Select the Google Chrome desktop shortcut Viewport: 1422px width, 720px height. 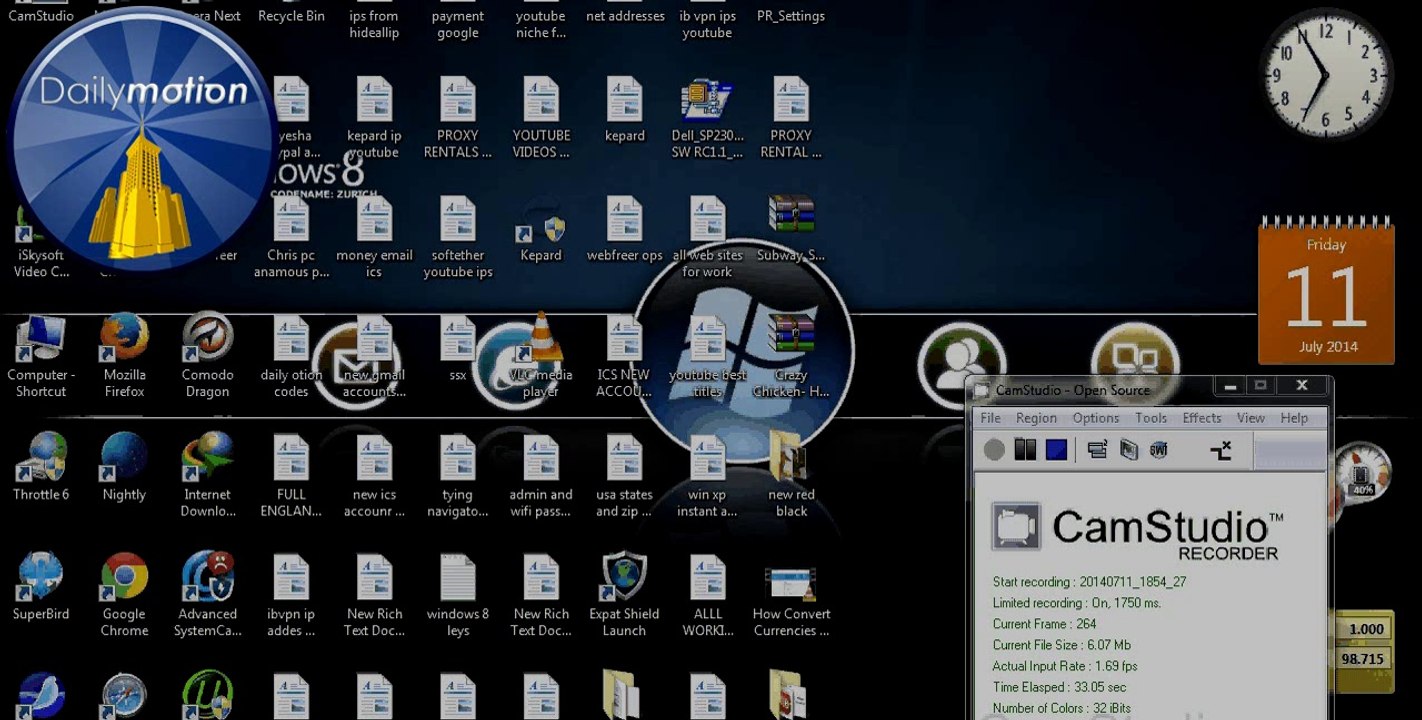click(x=124, y=595)
